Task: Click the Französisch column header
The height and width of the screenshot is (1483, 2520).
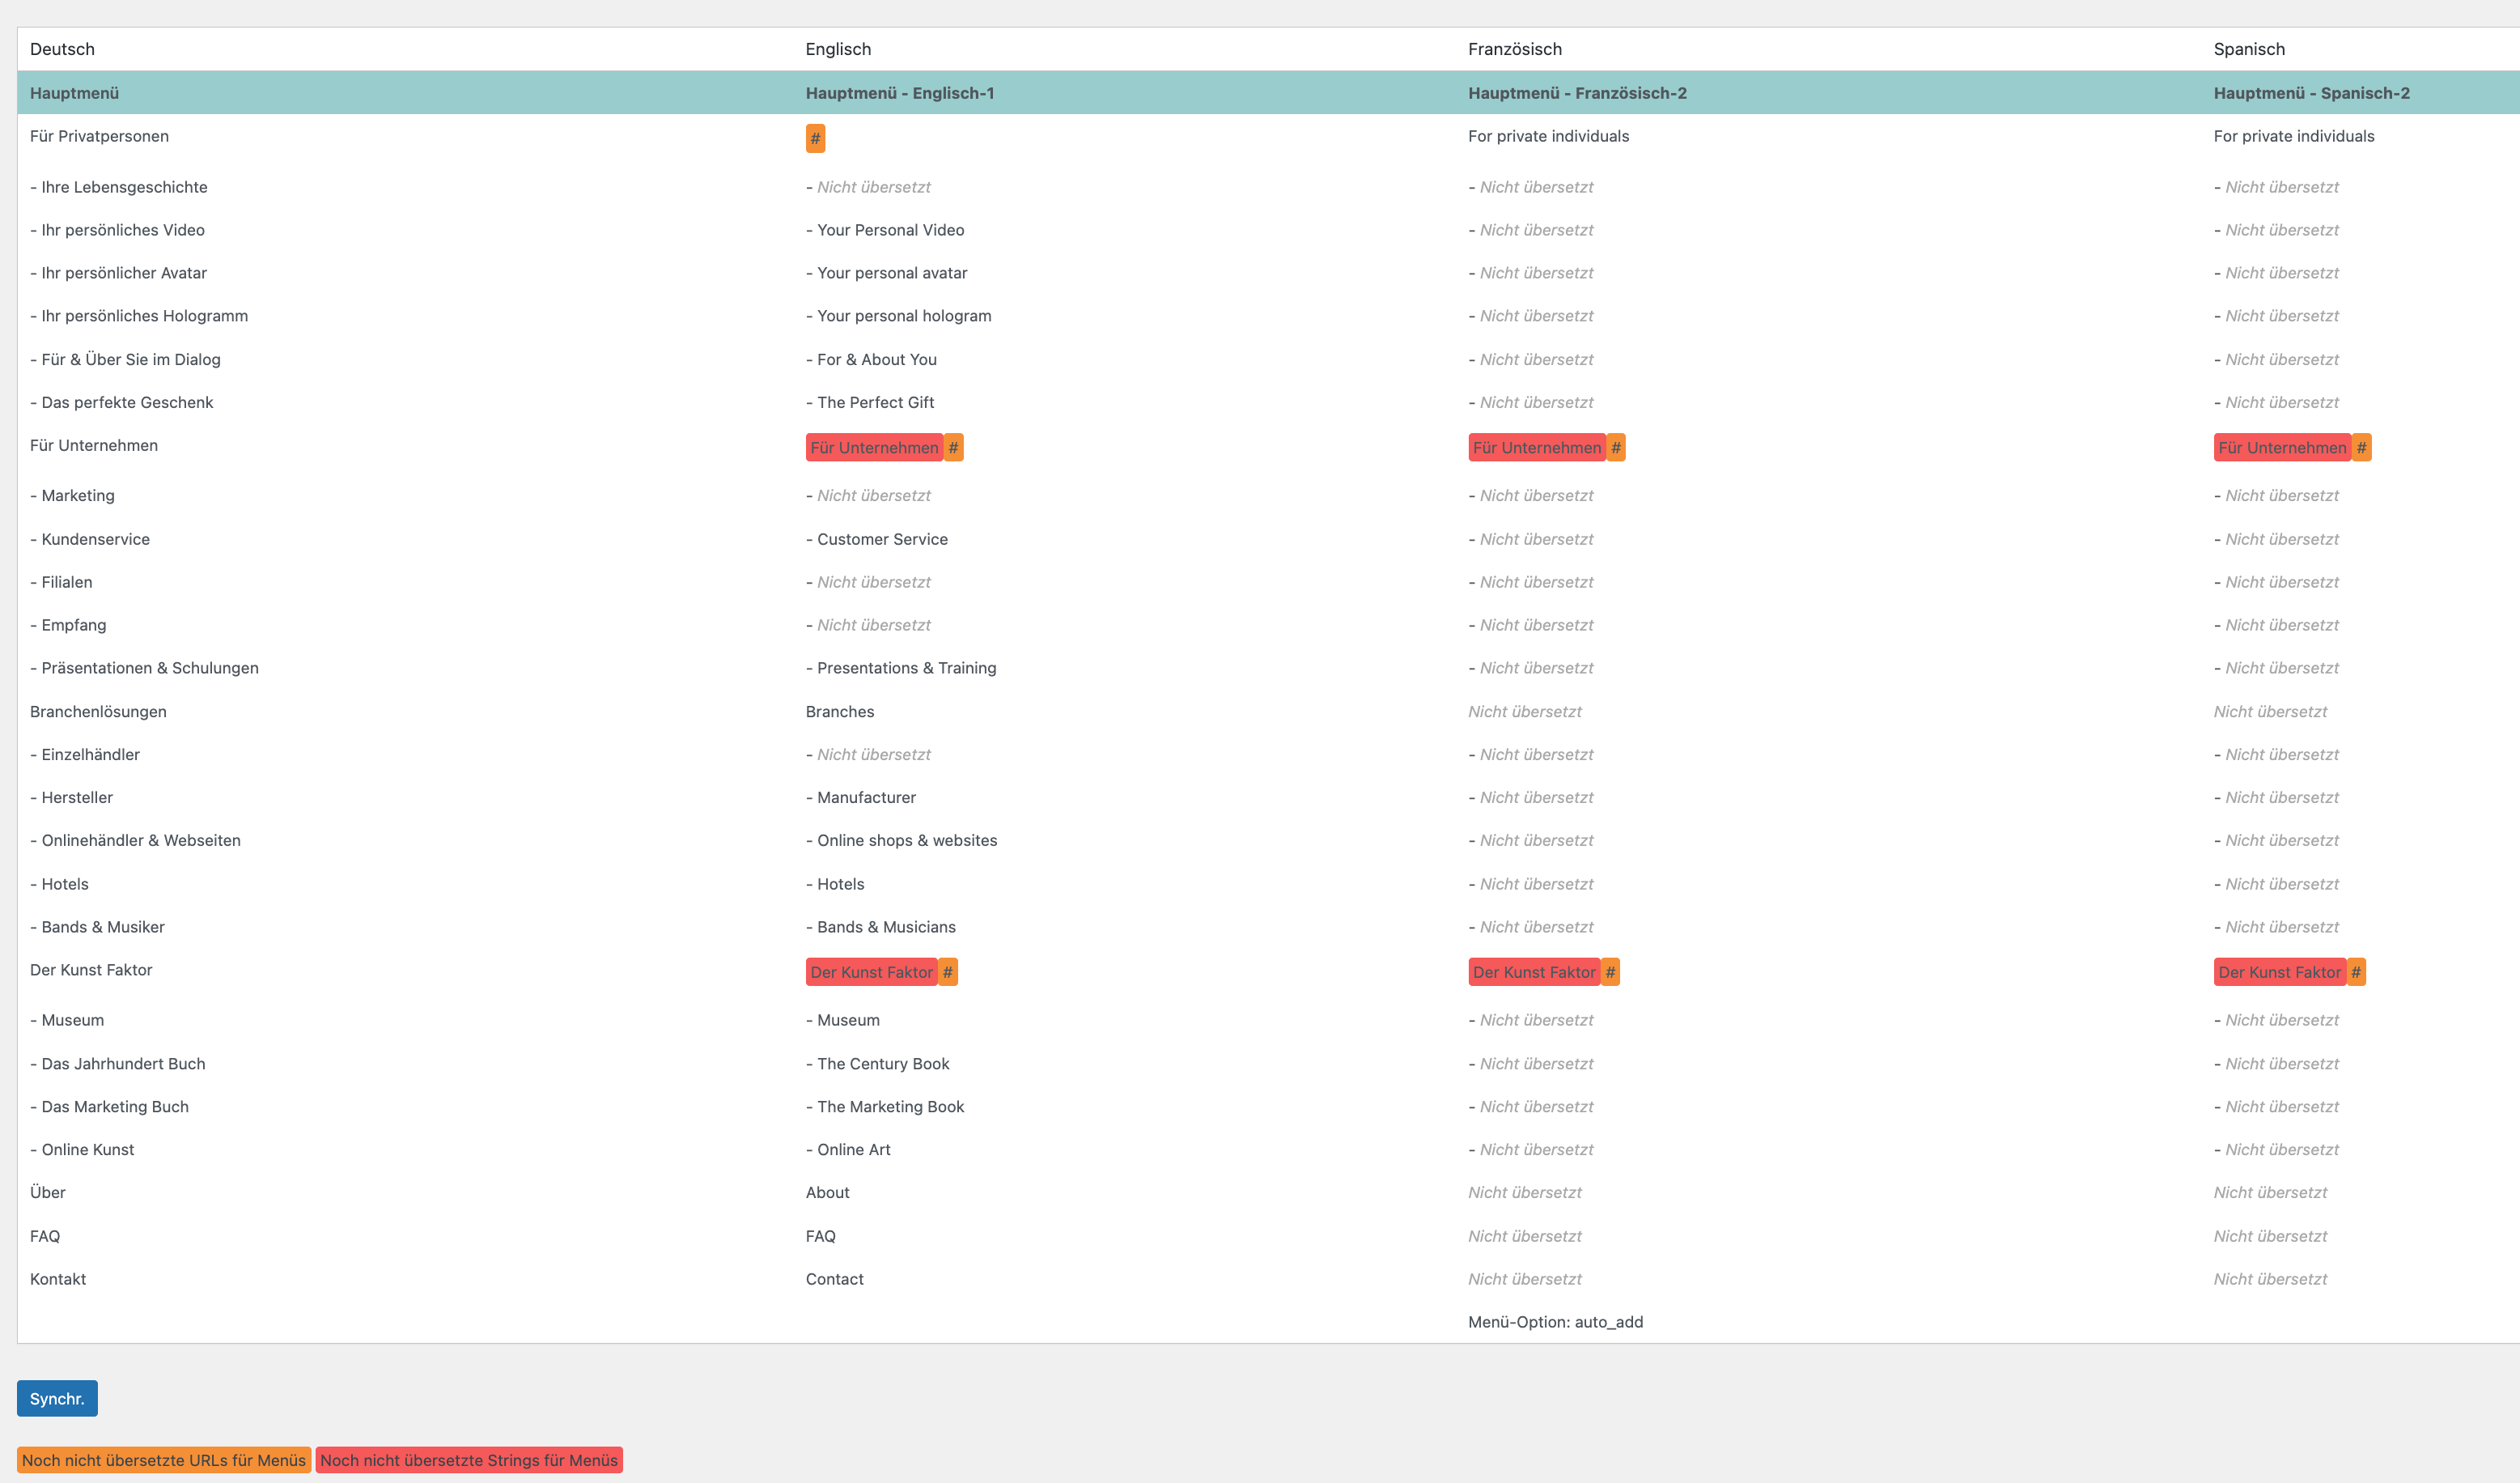Action: click(x=1515, y=49)
